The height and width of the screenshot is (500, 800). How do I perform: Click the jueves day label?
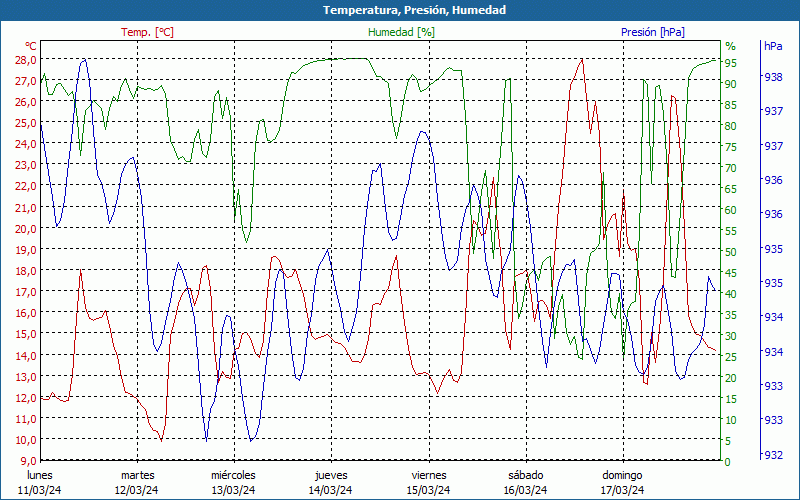click(x=331, y=476)
